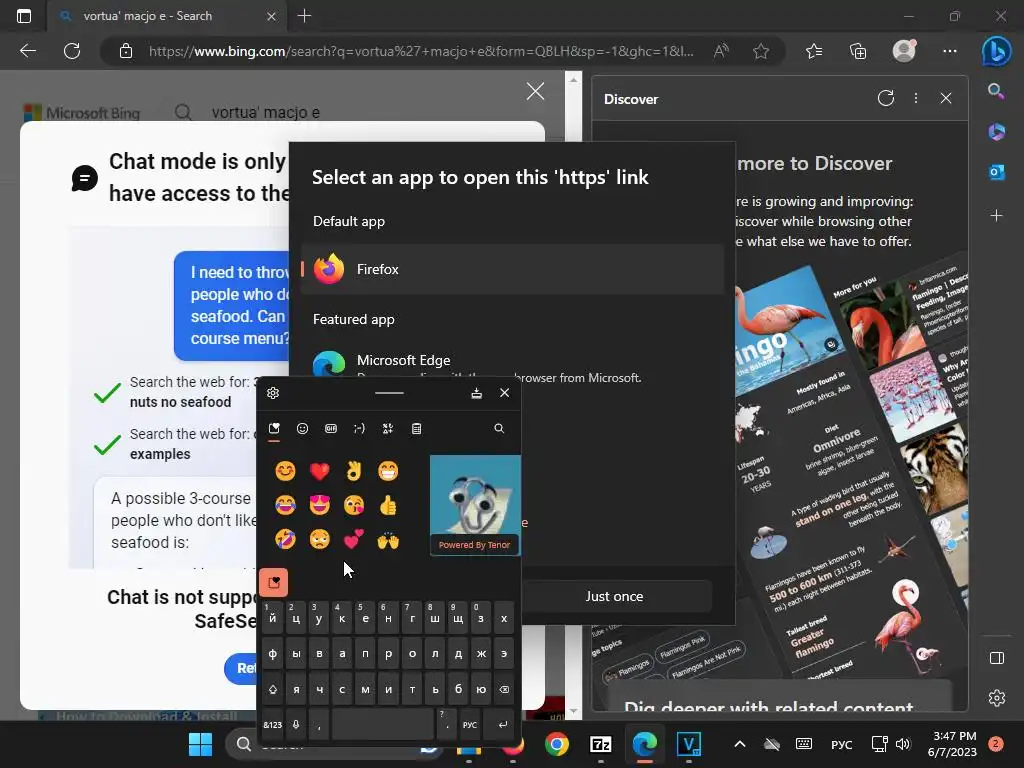Open Microsoft 365 sidebar icon
The image size is (1024, 768).
[996, 131]
